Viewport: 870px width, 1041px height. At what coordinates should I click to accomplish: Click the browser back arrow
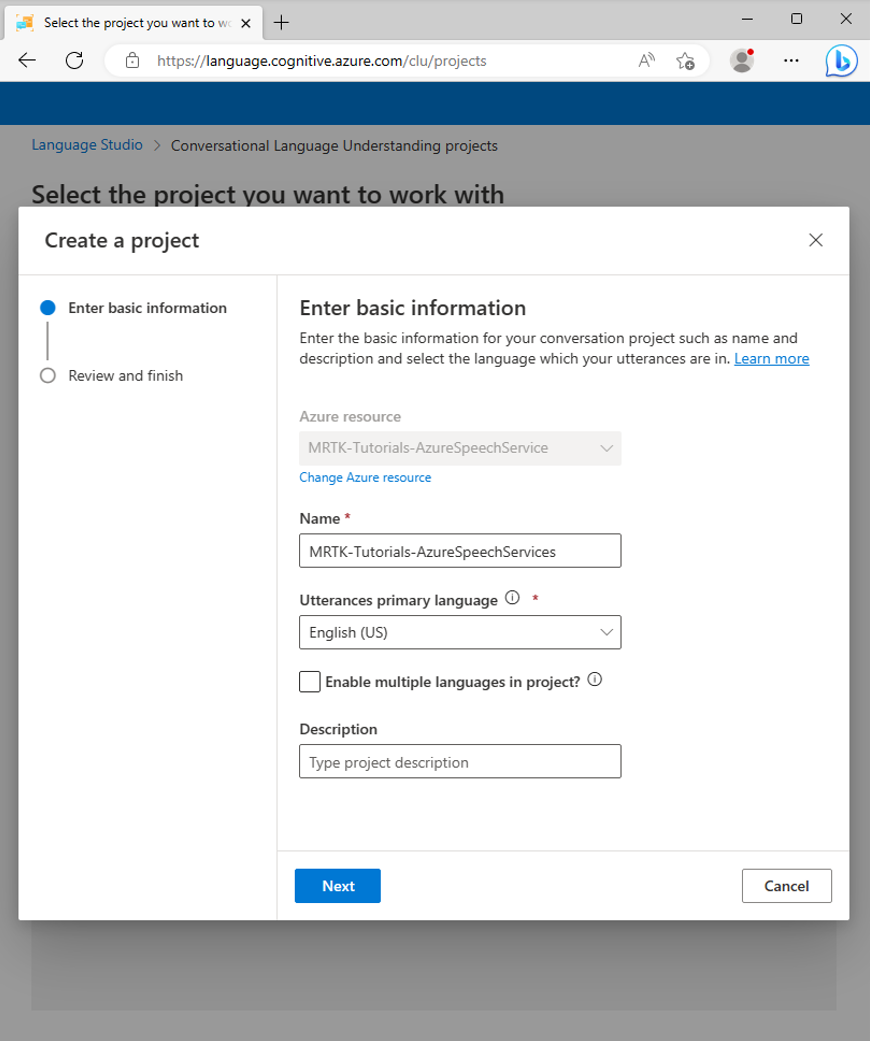27,60
